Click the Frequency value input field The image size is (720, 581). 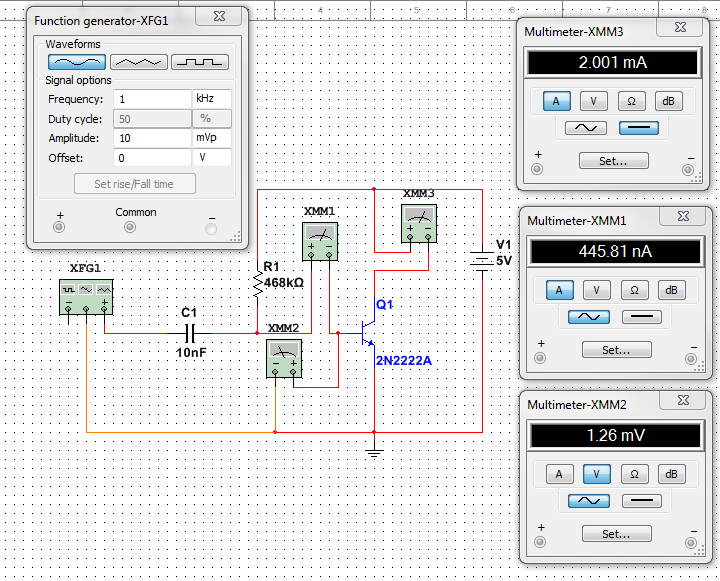click(150, 100)
